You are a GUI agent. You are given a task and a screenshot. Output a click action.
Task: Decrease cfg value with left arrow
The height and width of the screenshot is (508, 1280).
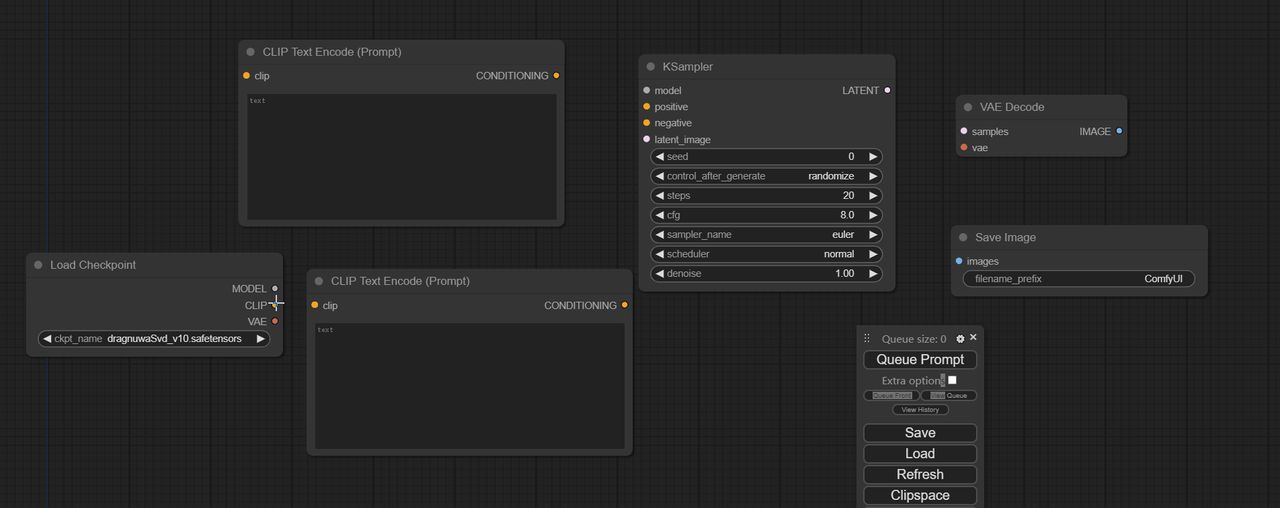660,215
